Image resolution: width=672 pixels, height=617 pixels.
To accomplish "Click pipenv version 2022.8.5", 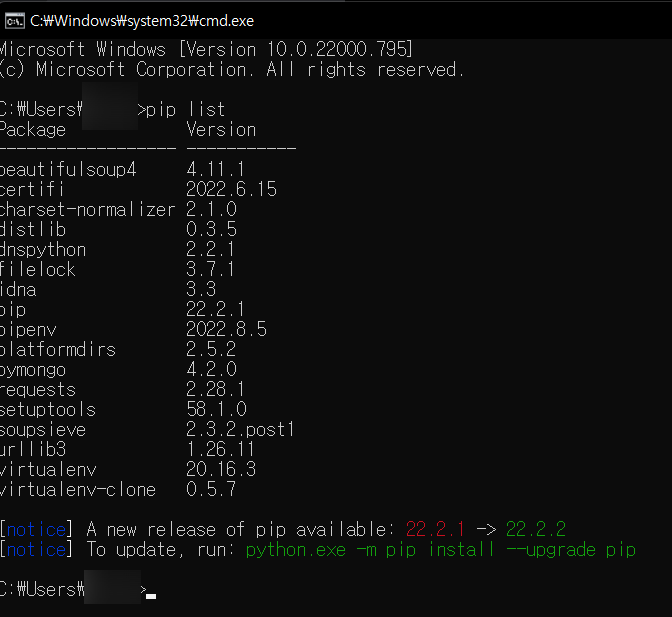I will [x=227, y=329].
